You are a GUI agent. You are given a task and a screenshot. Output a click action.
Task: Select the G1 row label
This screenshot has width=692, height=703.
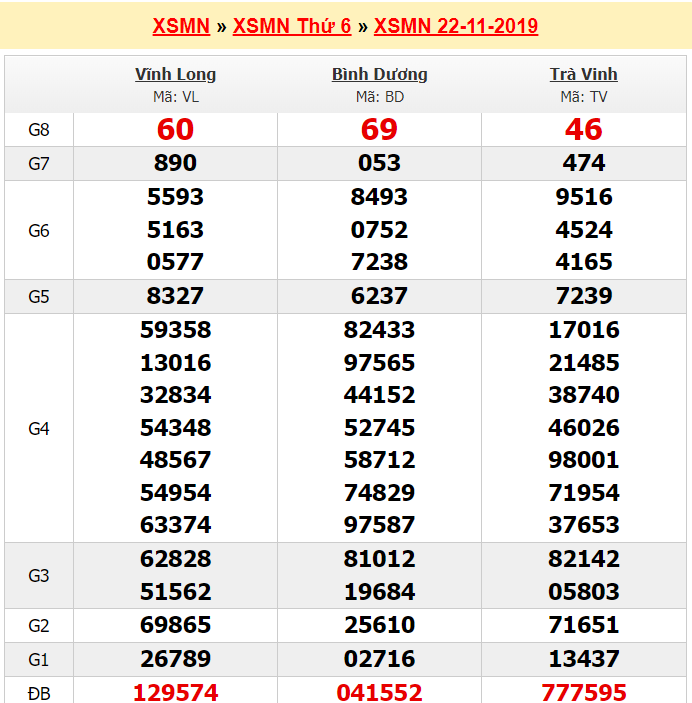point(39,660)
